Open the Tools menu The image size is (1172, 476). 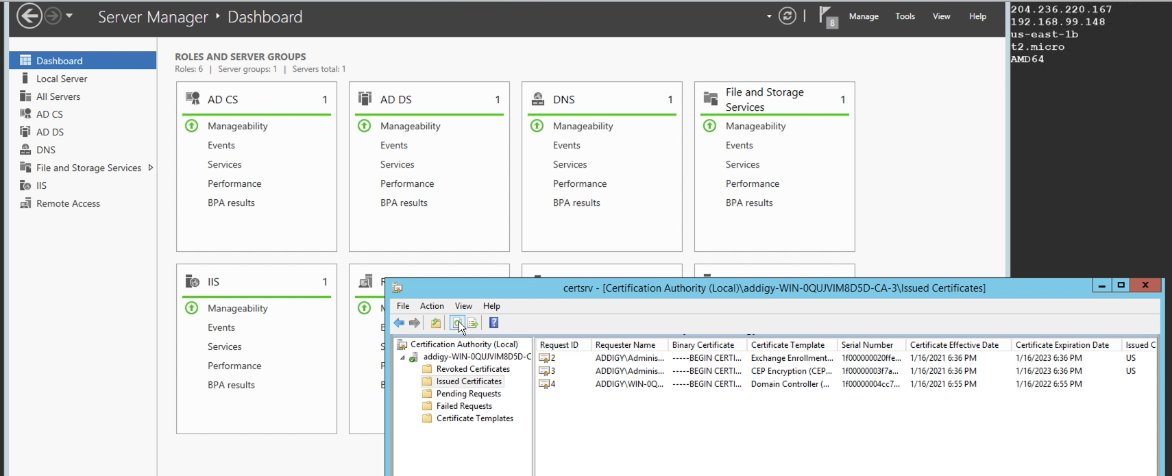[x=905, y=16]
